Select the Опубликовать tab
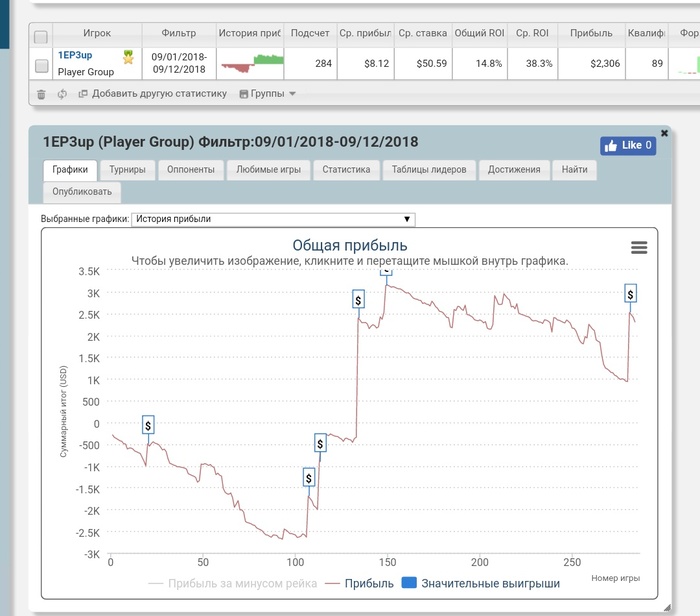The image size is (700, 616). tap(82, 192)
